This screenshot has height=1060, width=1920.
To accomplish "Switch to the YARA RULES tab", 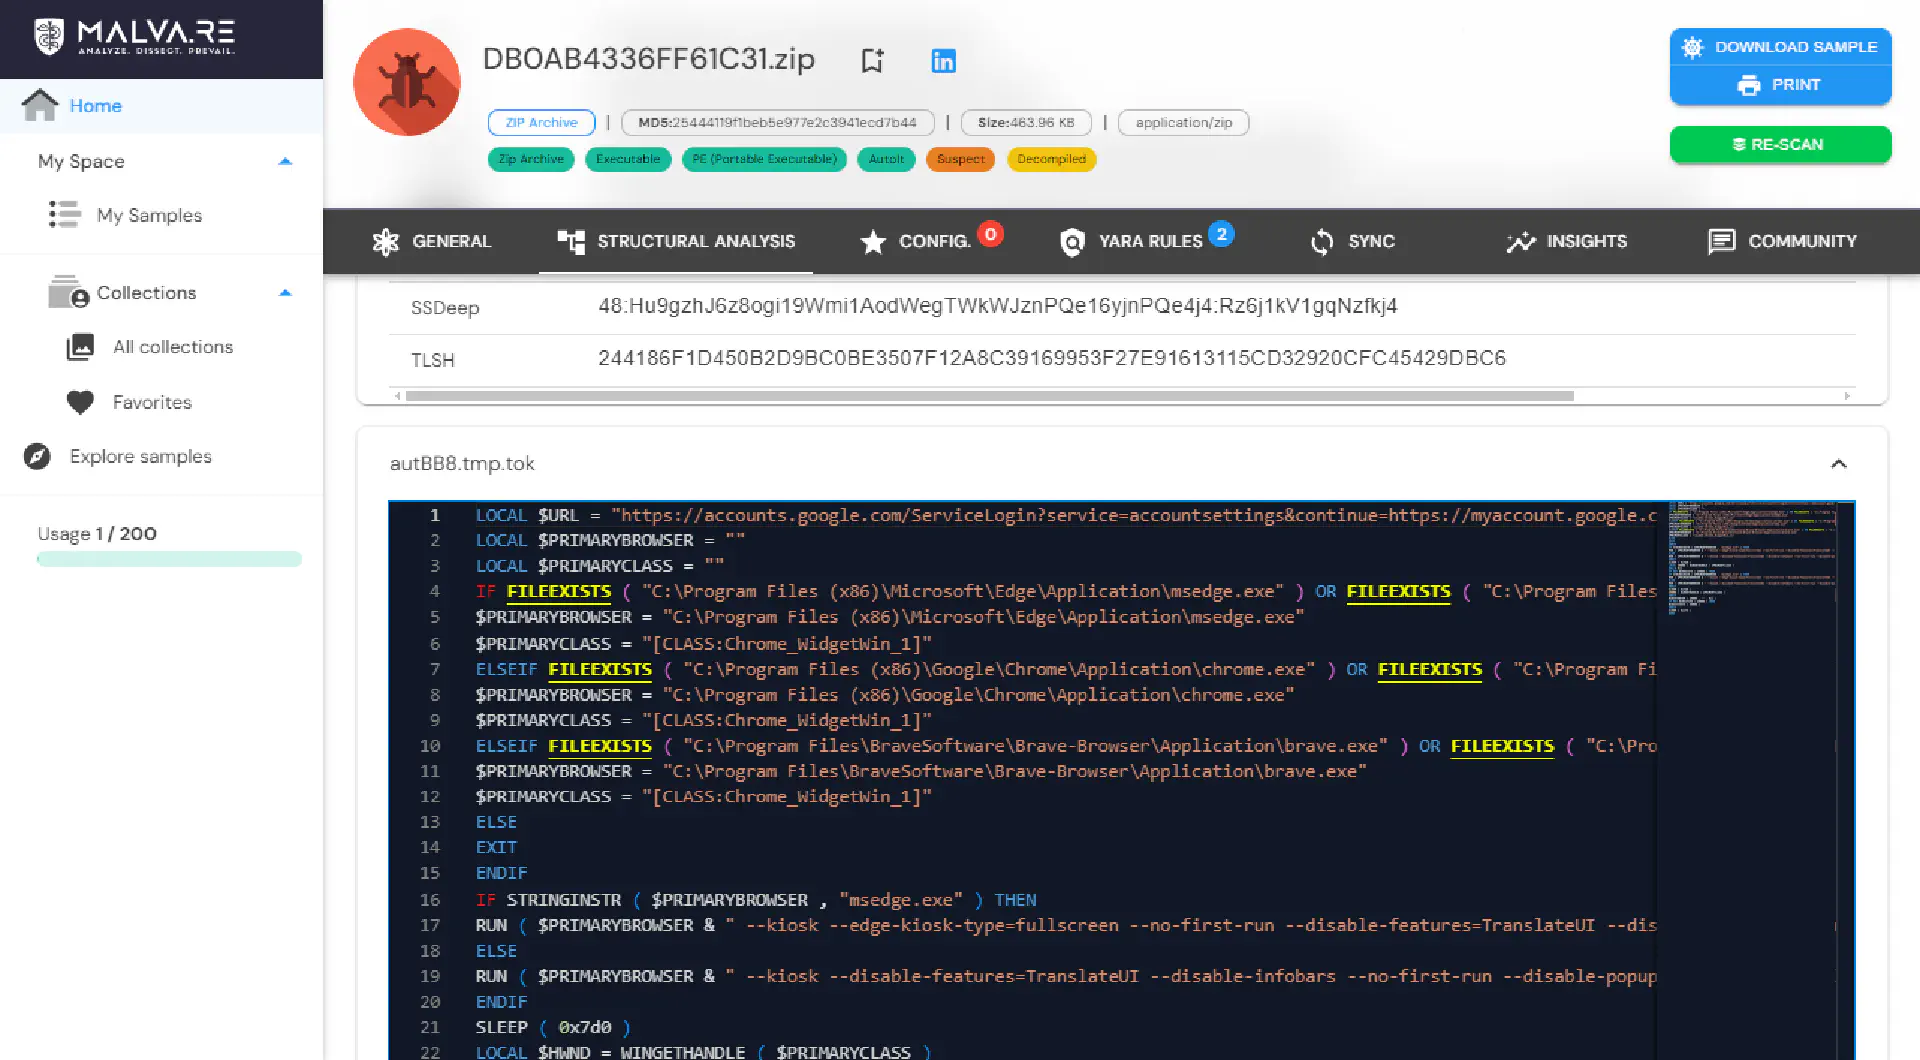I will coord(1146,241).
